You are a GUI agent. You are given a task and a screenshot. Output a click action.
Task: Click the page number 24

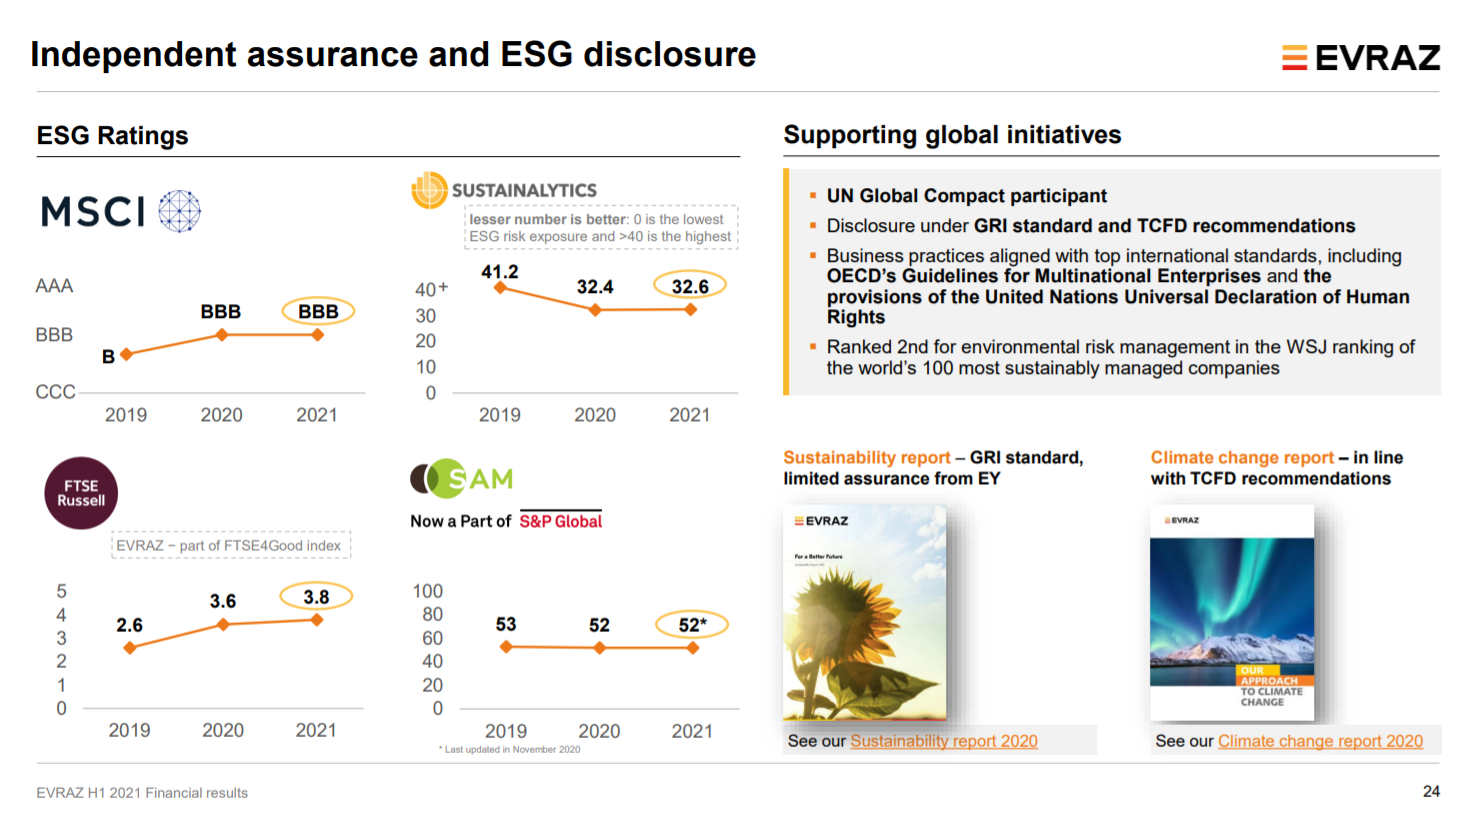[x=1431, y=791]
